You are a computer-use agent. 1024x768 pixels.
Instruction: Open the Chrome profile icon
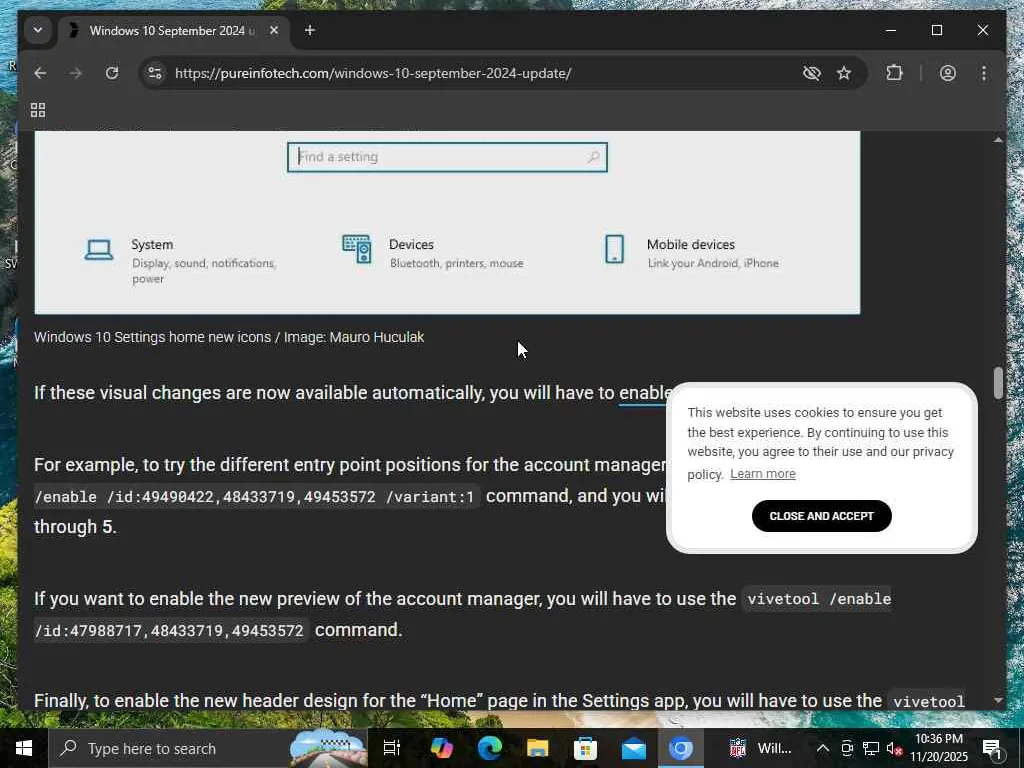(x=948, y=73)
